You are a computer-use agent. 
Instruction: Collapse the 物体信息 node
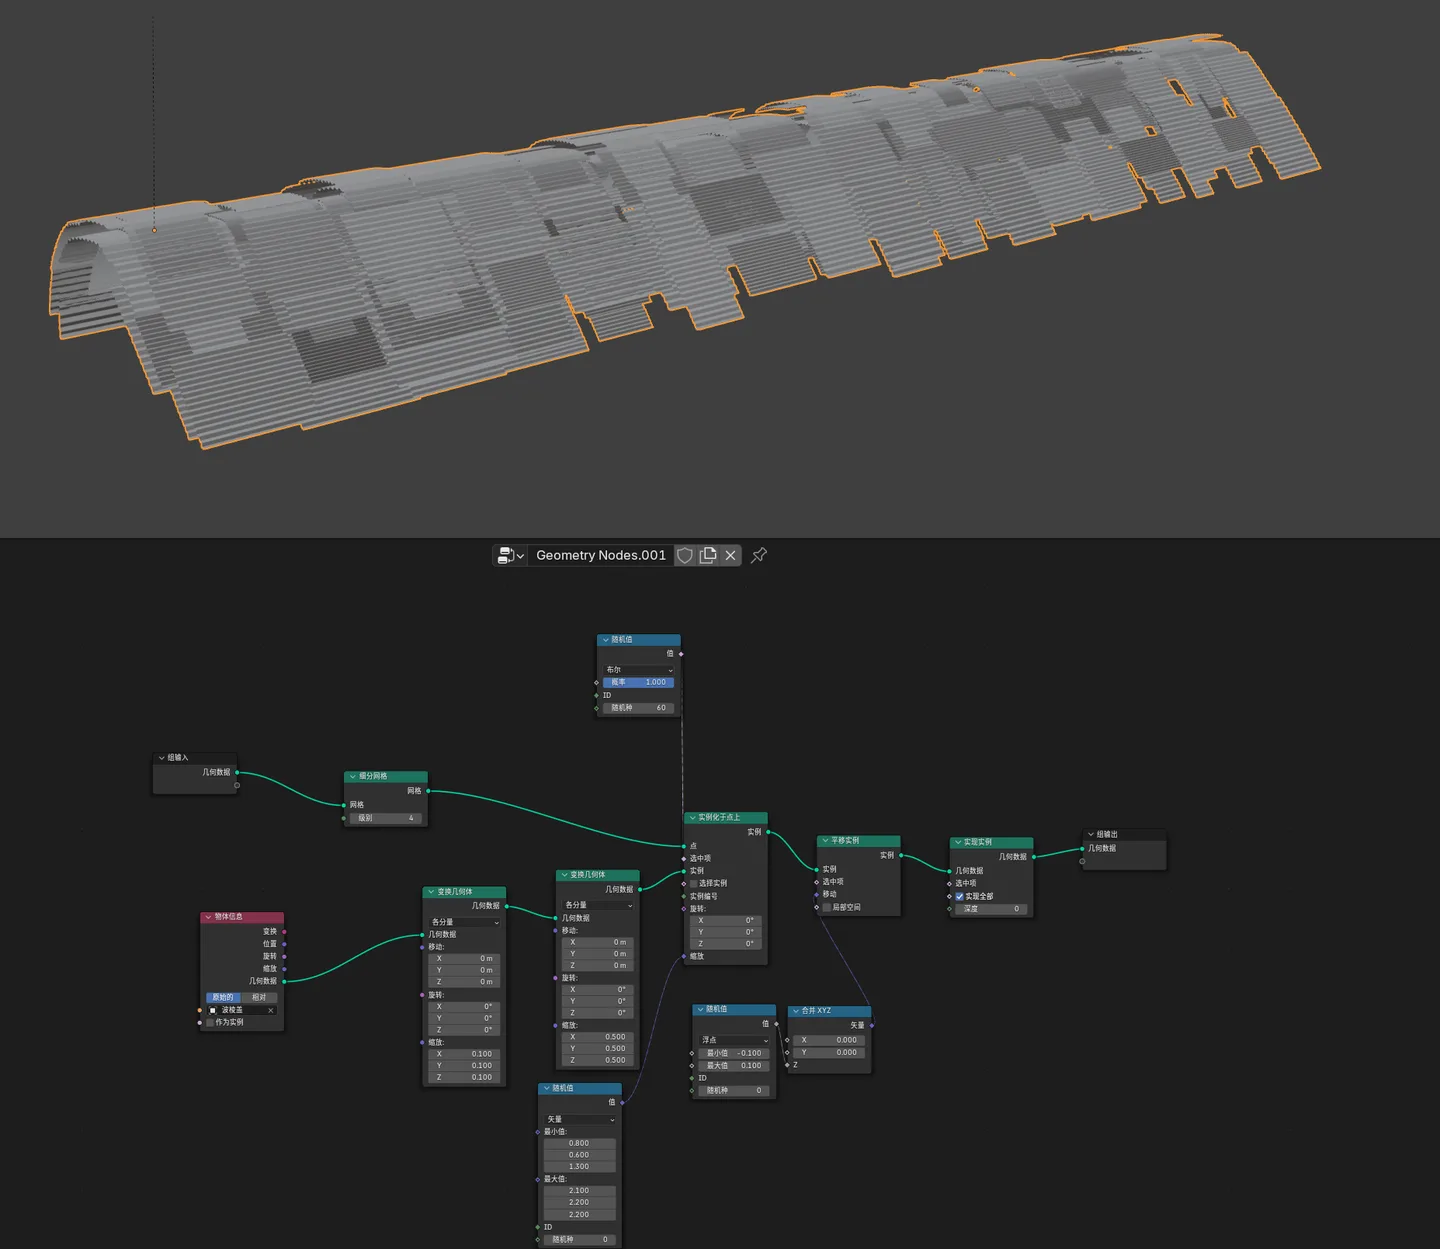coord(208,917)
